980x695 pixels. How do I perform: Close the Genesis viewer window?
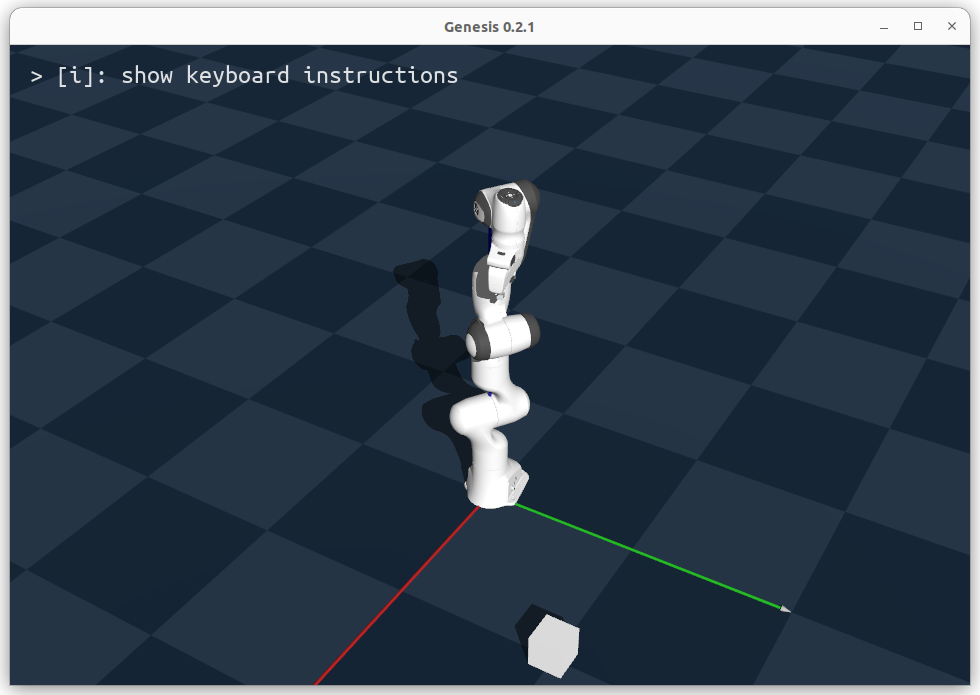pyautogui.click(x=951, y=27)
